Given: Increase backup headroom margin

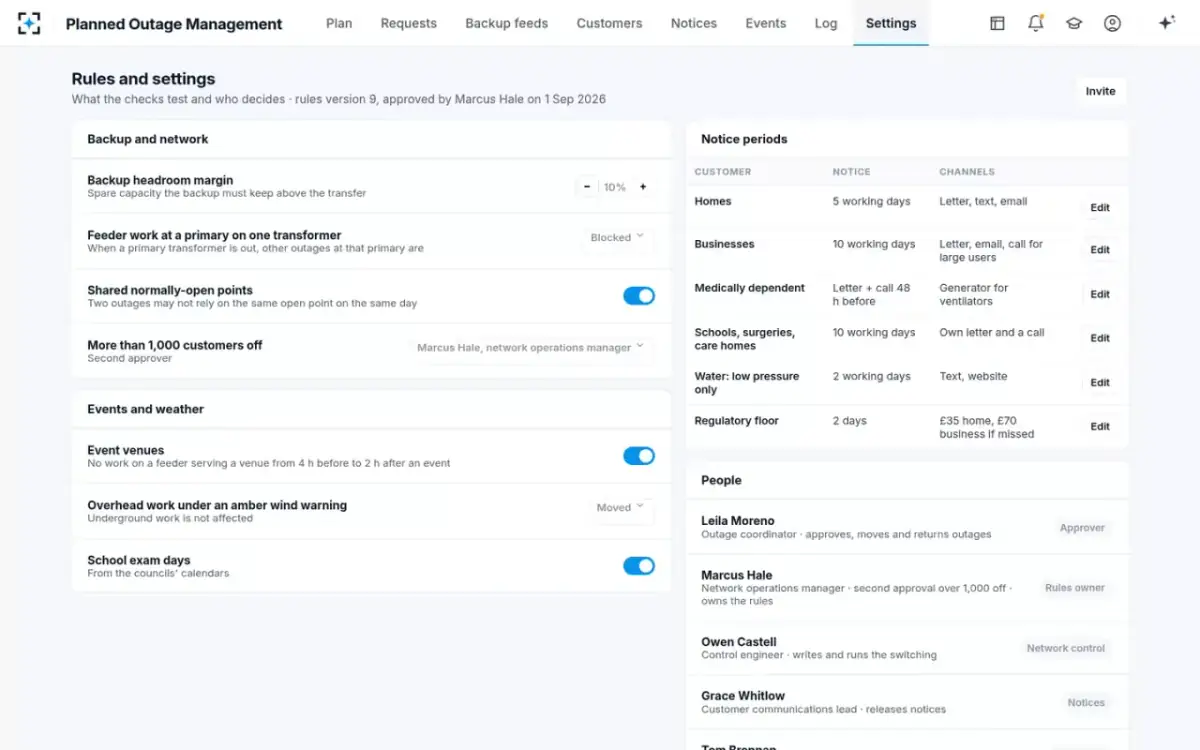Looking at the screenshot, I should pos(643,187).
